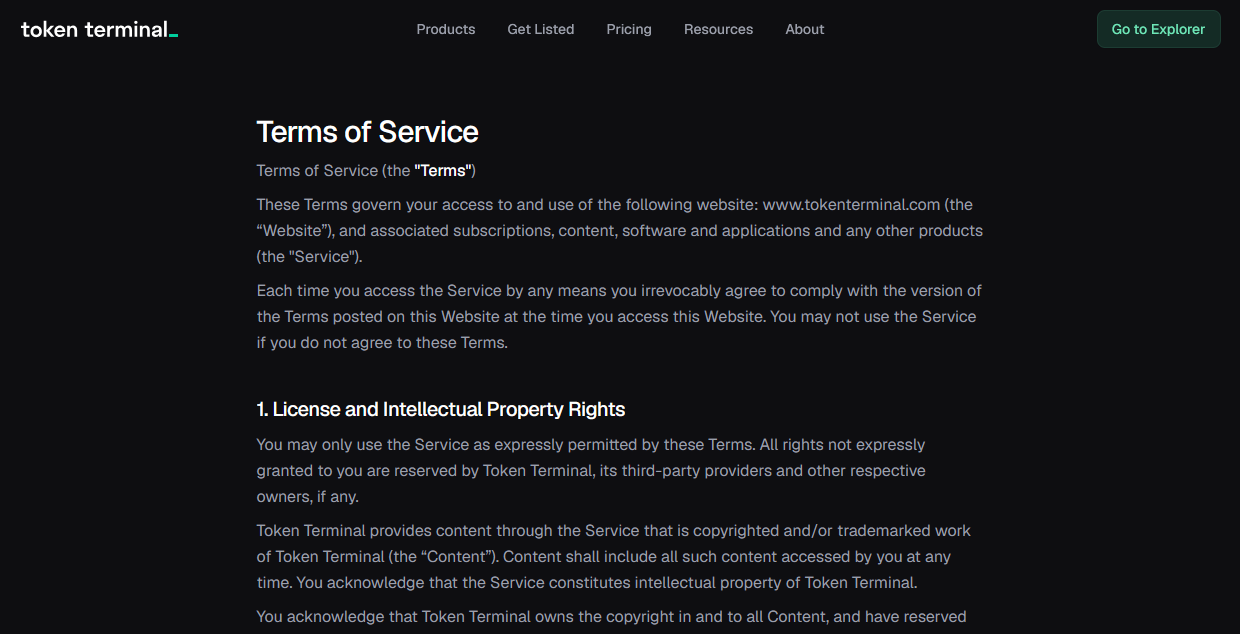Click the green underscore in the logo
The width and height of the screenshot is (1240, 634).
[x=174, y=37]
